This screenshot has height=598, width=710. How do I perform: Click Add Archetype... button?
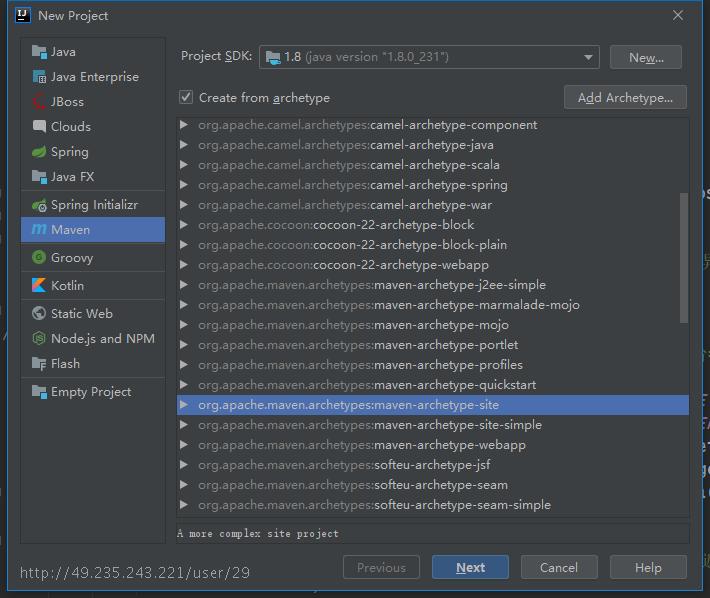point(625,97)
